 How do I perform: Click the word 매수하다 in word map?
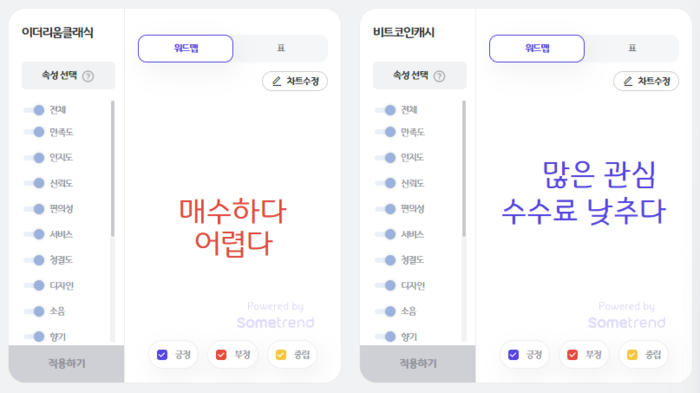click(x=233, y=211)
